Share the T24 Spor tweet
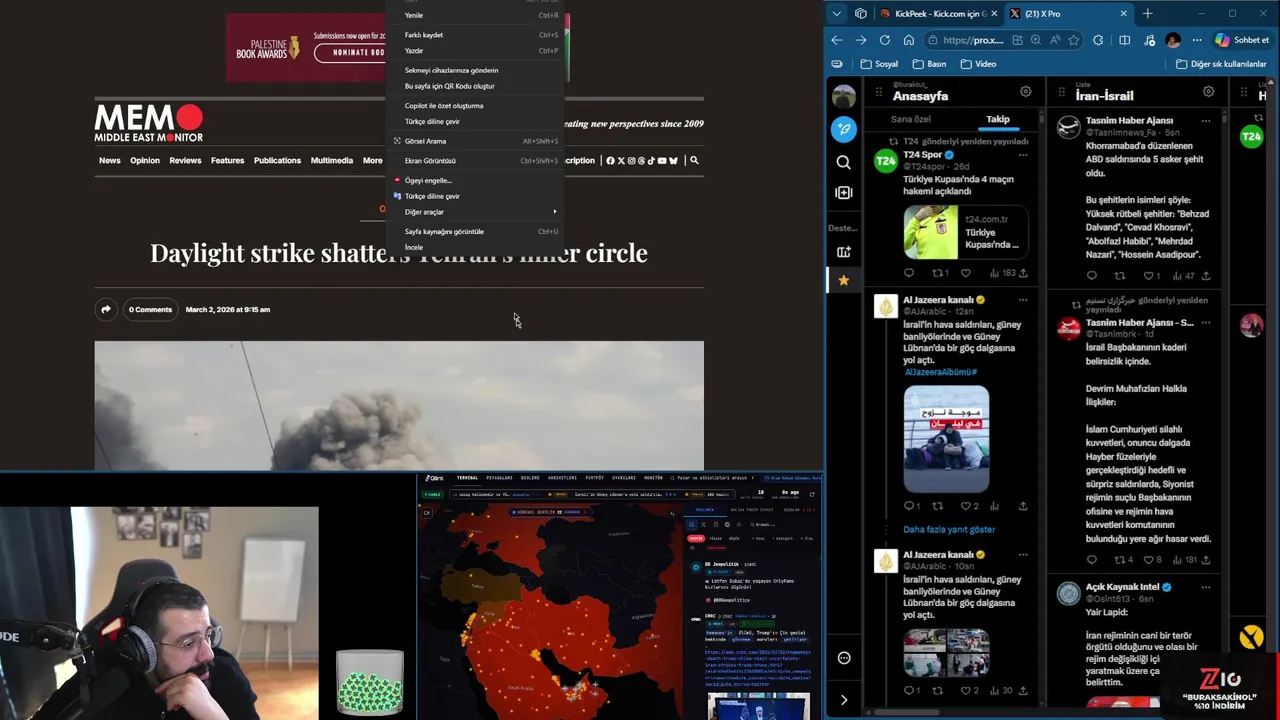This screenshot has height=720, width=1280. pos(1022,273)
